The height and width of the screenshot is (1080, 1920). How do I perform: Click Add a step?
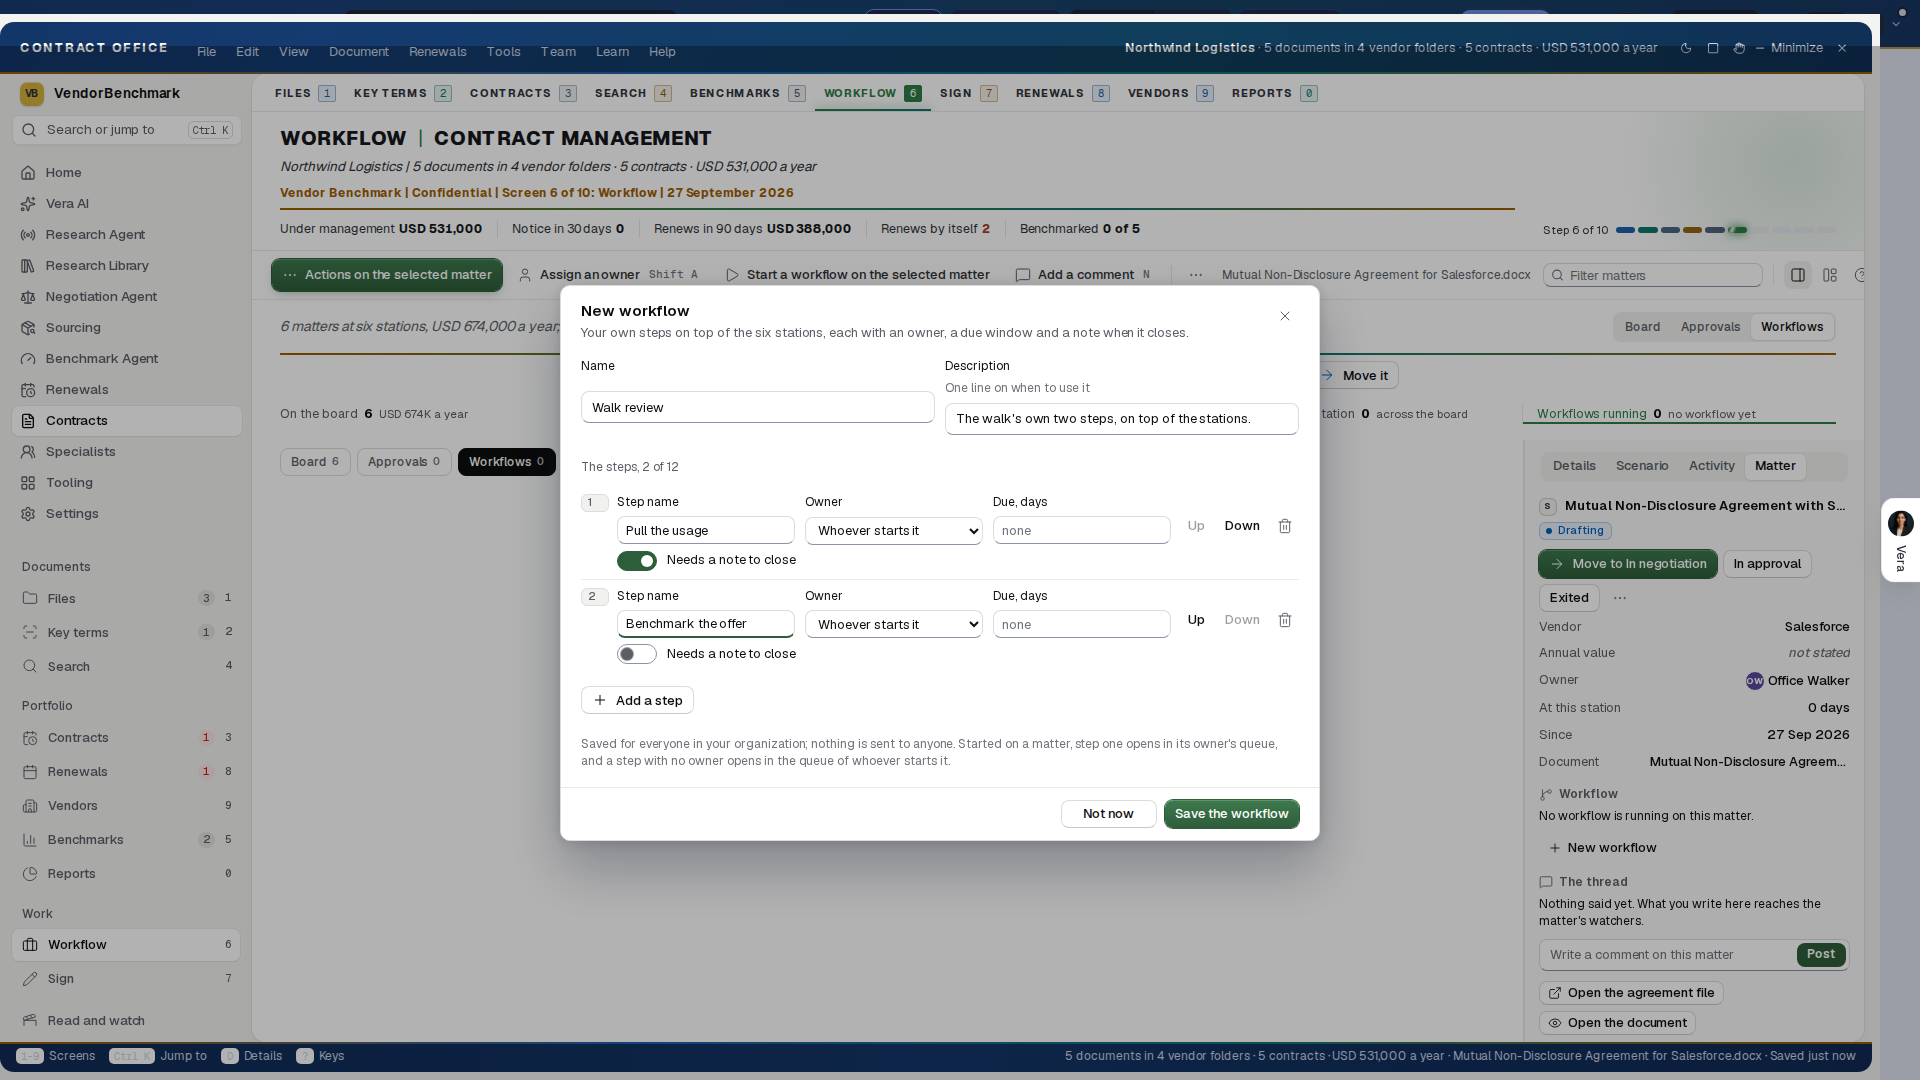point(637,700)
